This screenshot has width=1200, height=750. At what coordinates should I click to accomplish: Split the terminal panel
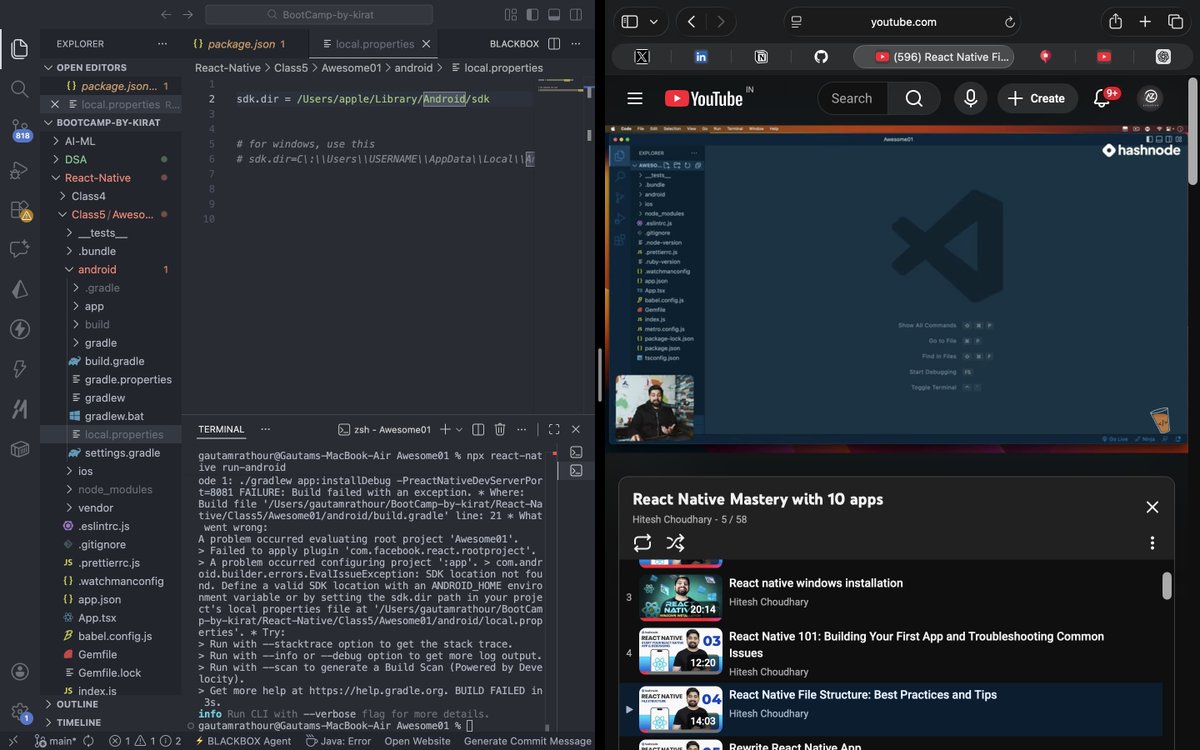[x=478, y=429]
